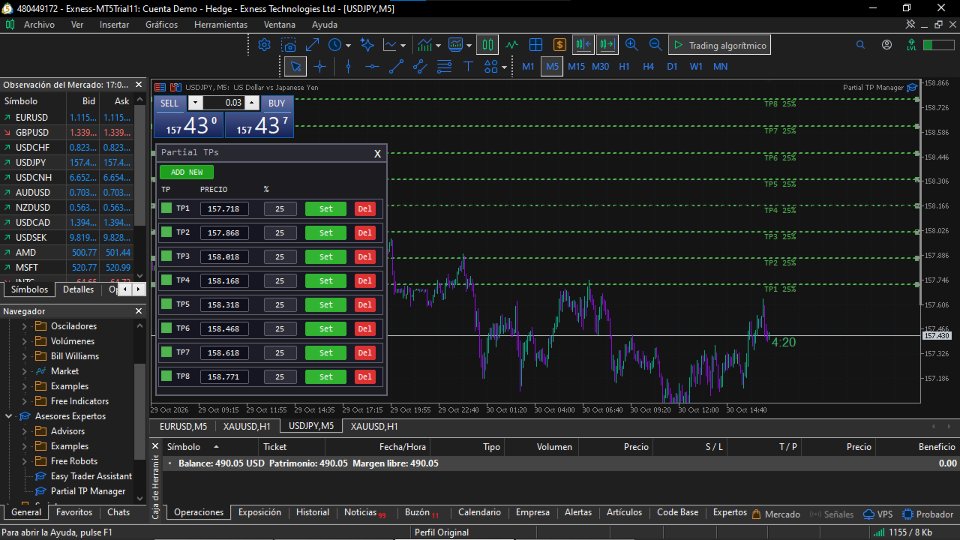Open the search magnifier in top right
This screenshot has height=540, width=960.
tap(860, 45)
